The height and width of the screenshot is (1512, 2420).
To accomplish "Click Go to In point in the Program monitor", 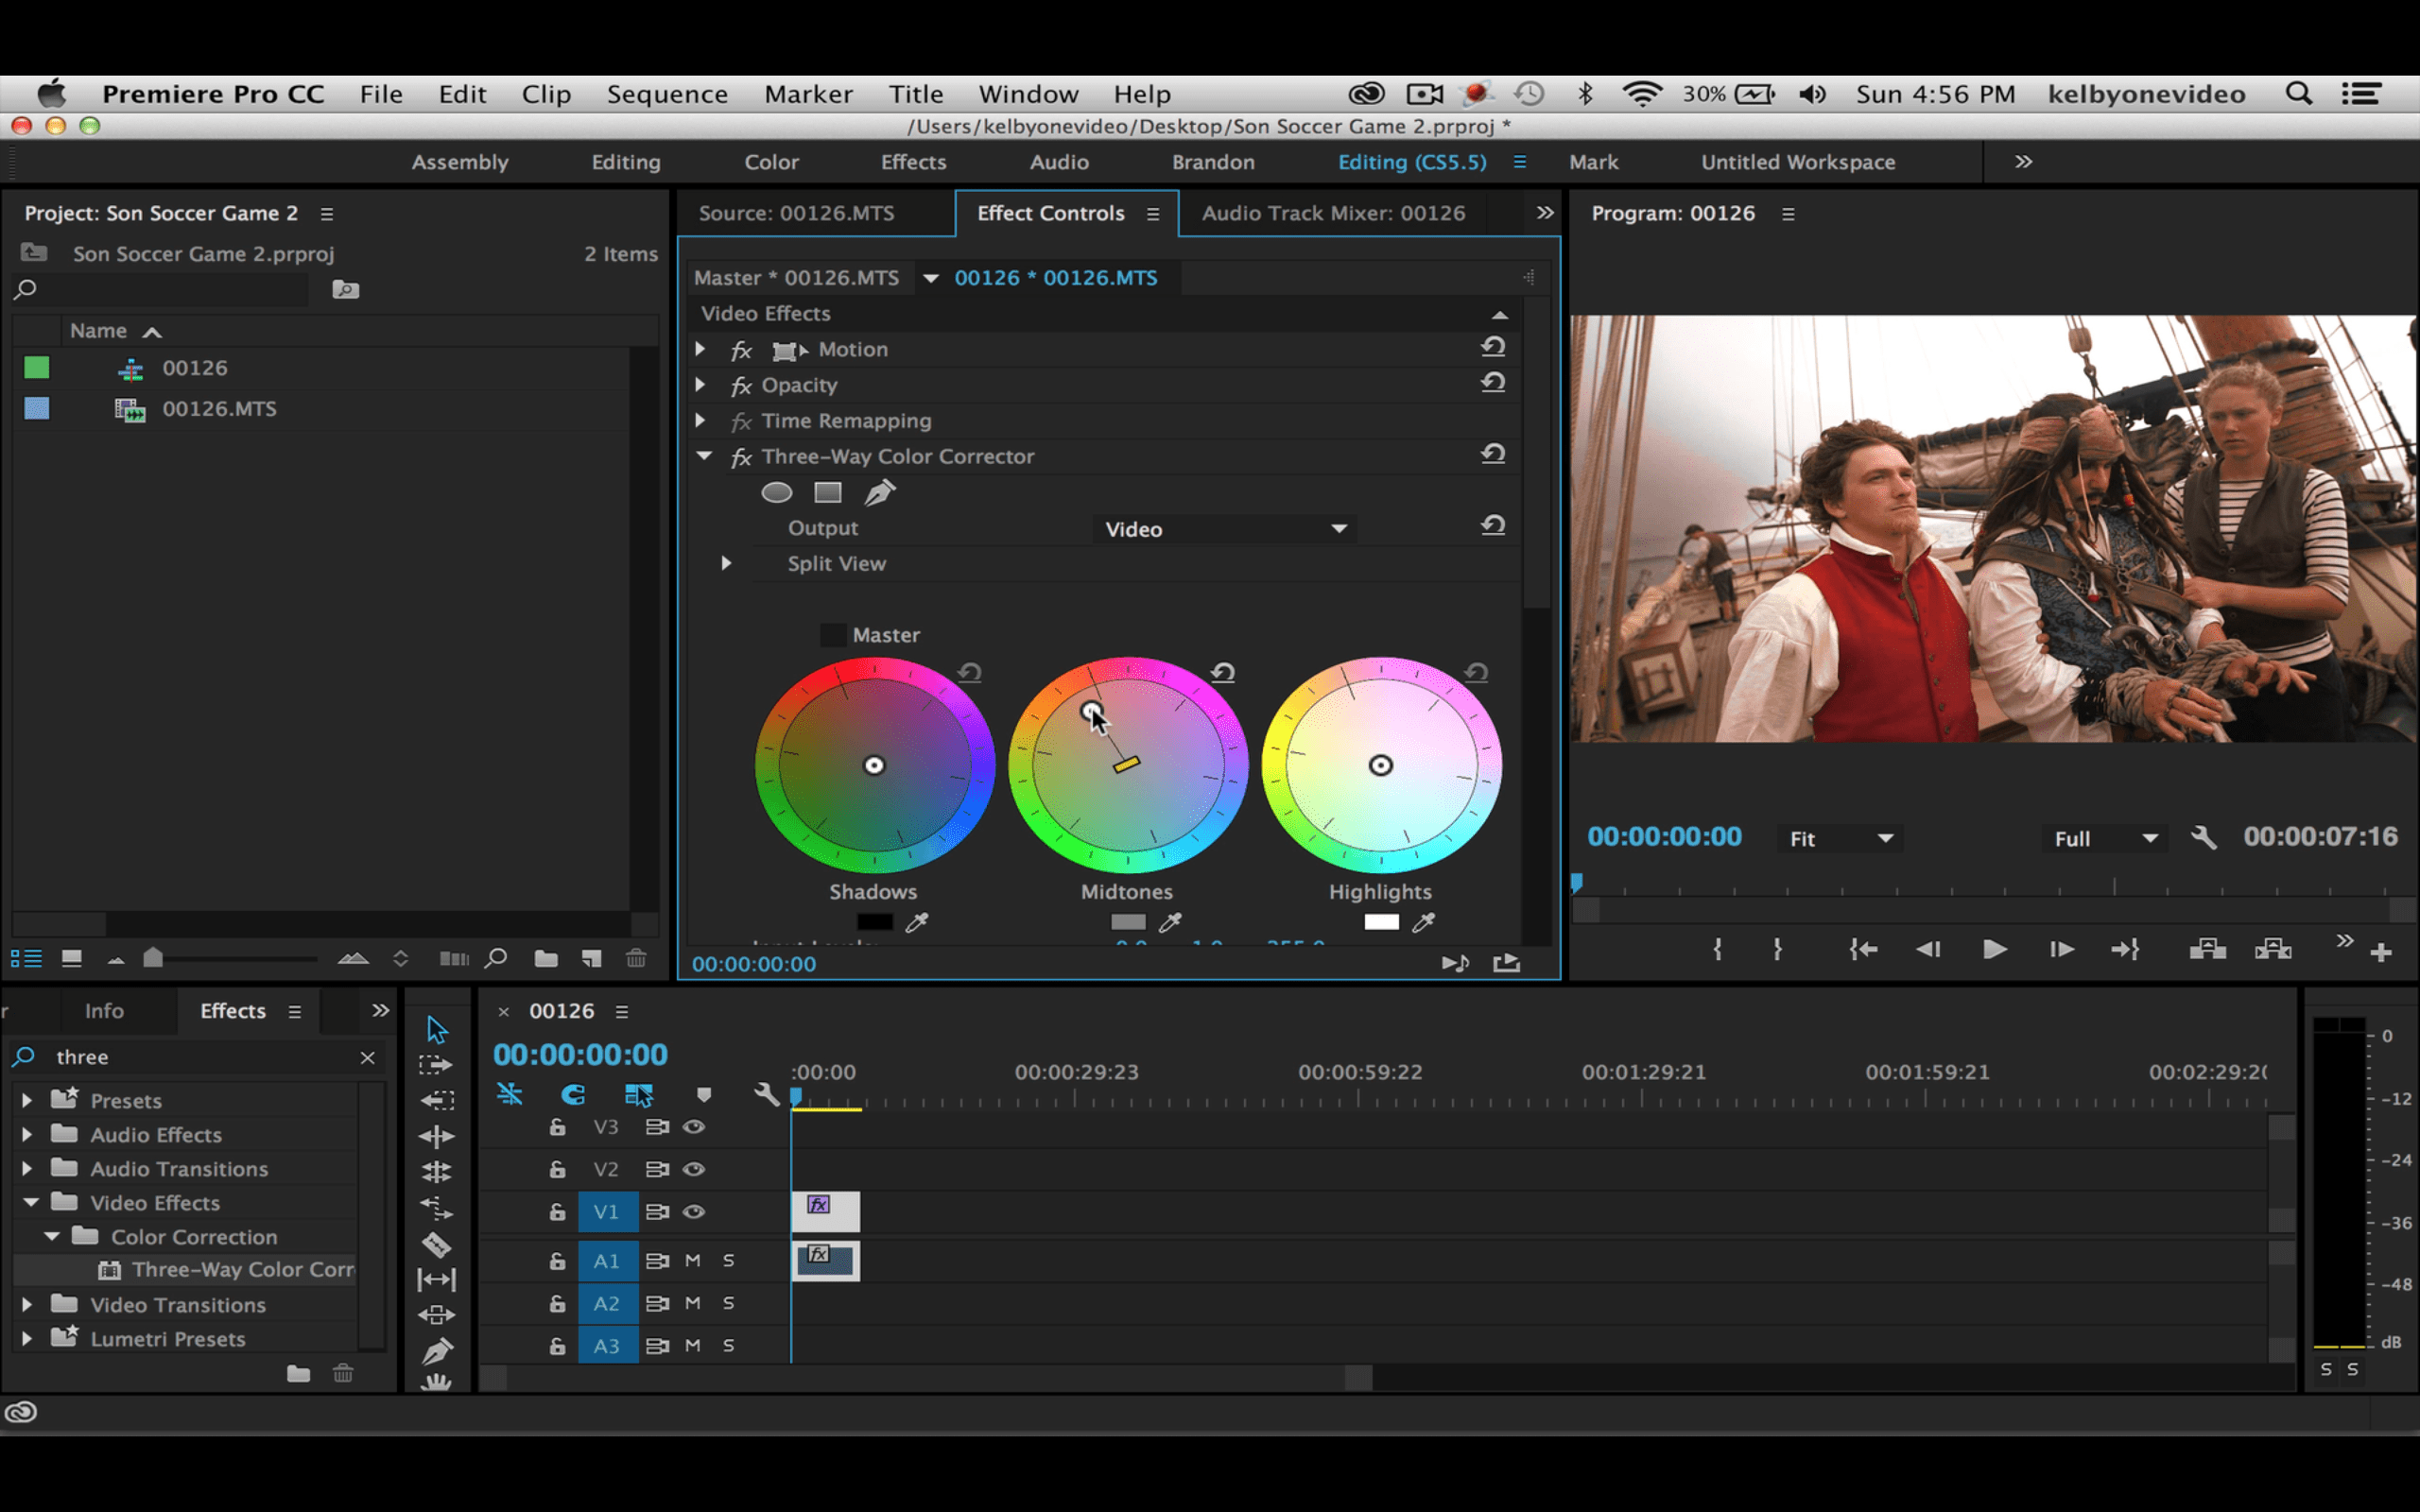I will click(x=1862, y=950).
